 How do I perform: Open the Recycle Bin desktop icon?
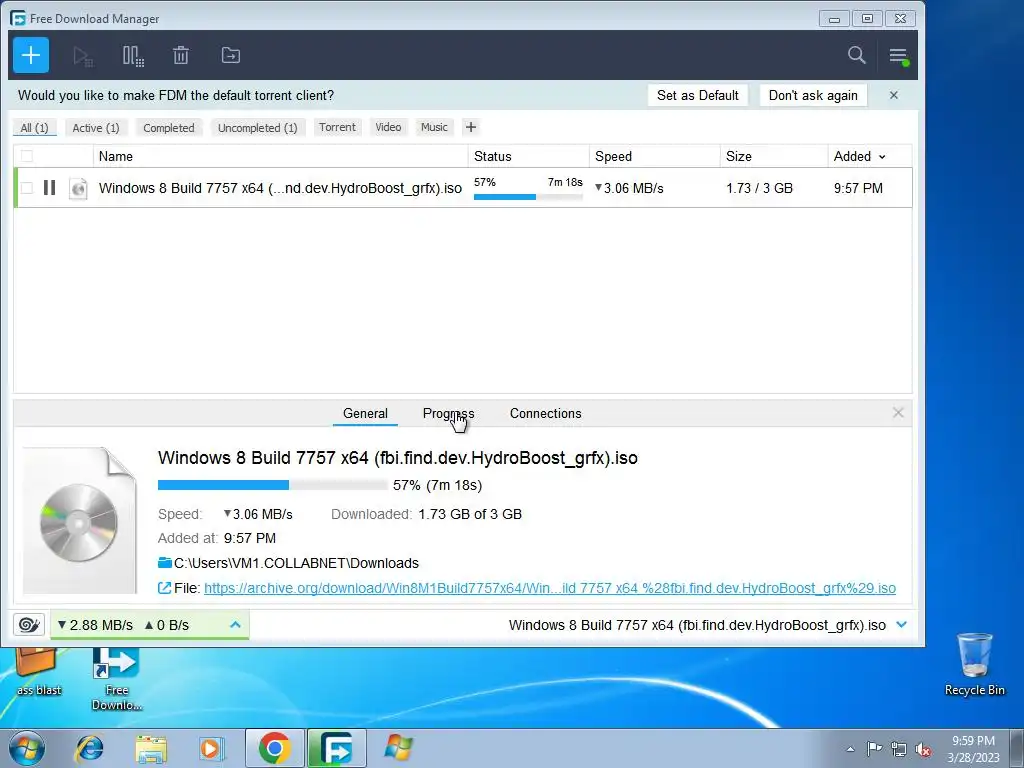(974, 664)
